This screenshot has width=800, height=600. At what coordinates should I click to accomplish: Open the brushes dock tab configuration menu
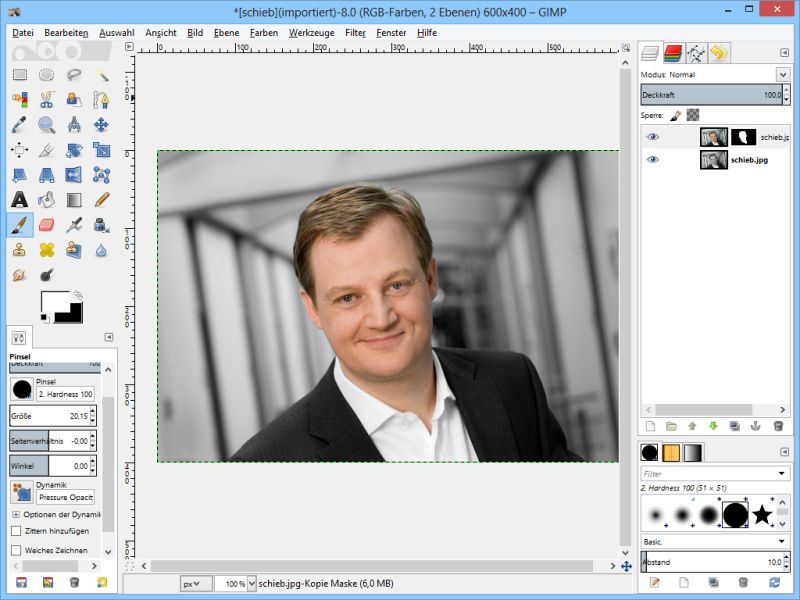(785, 452)
